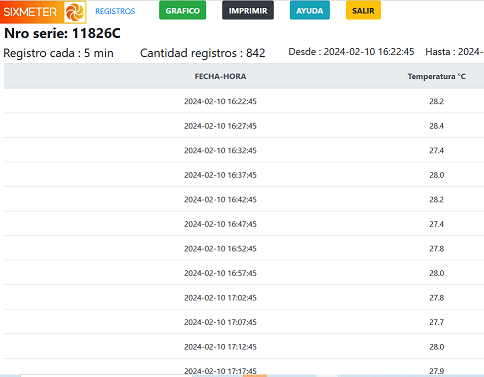Click the FECHA-HORA column header
This screenshot has height=377, width=484.
[x=220, y=76]
